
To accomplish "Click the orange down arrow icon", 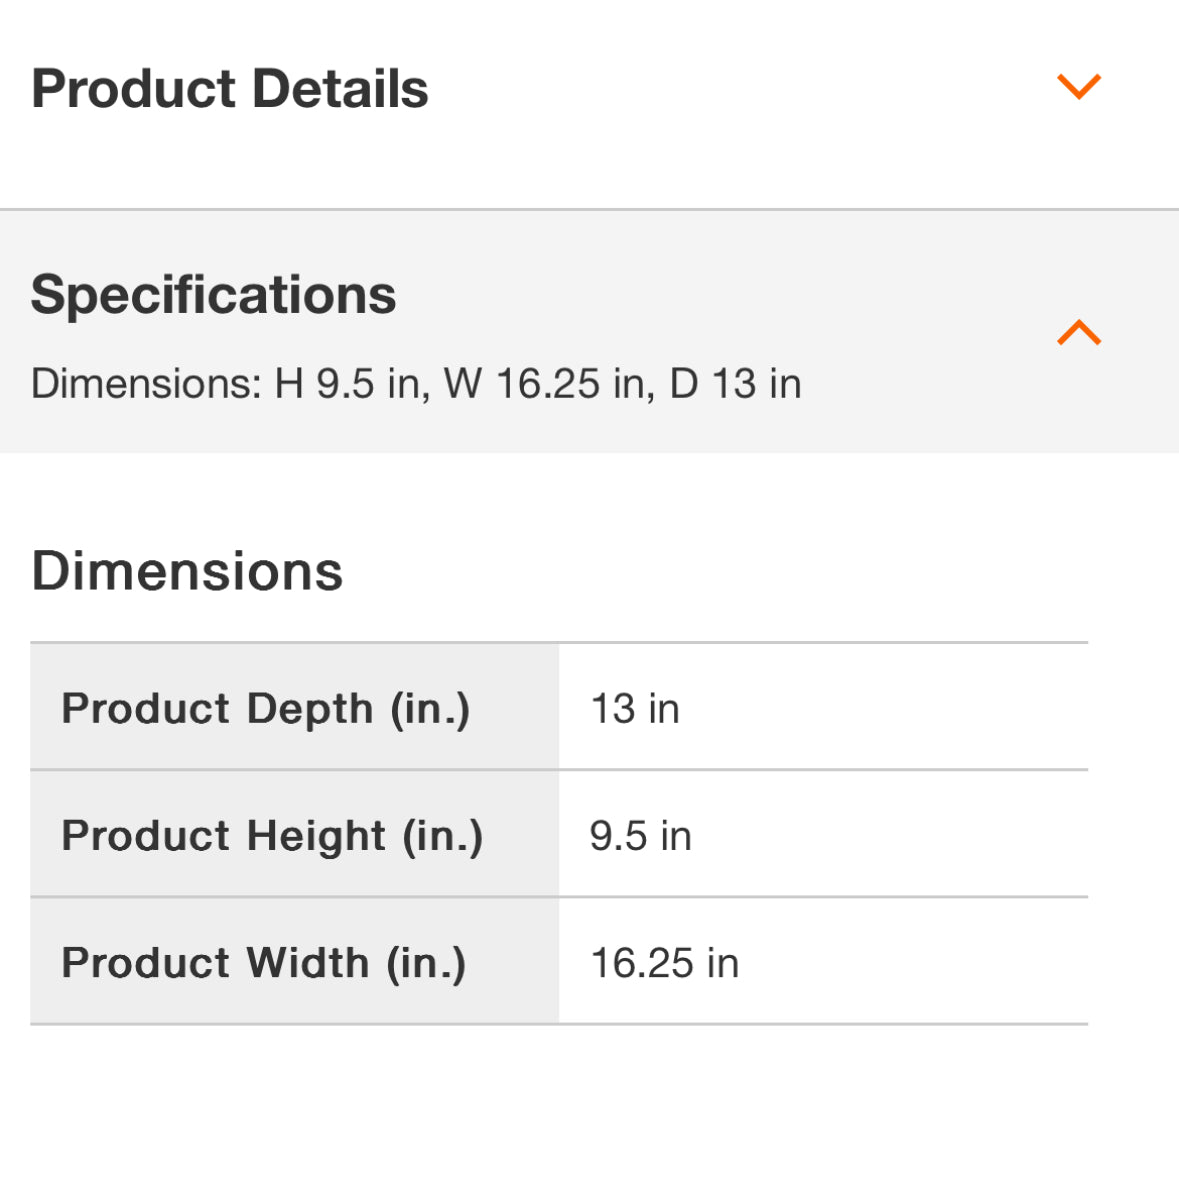I will pos(1079,86).
